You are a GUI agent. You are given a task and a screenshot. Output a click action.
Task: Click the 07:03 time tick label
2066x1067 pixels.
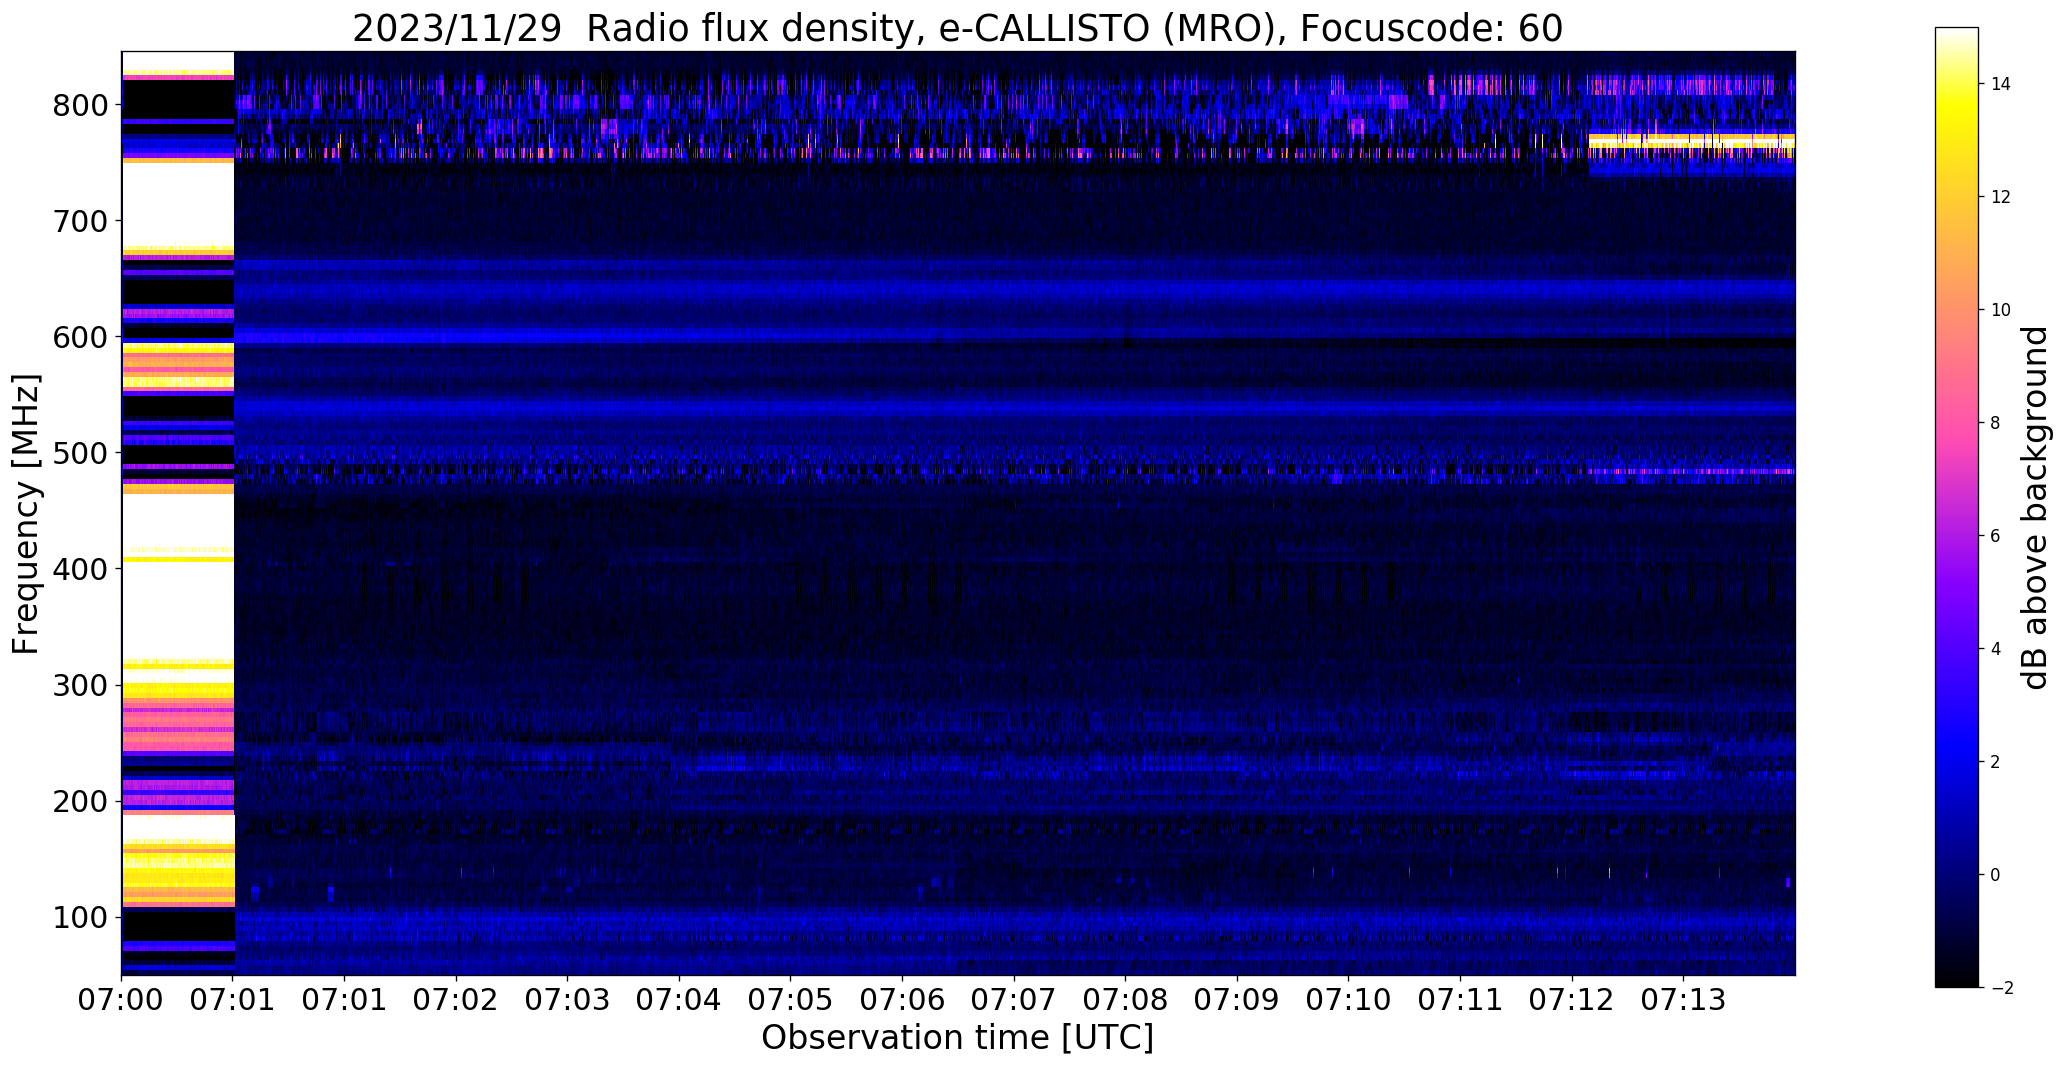tap(568, 1000)
